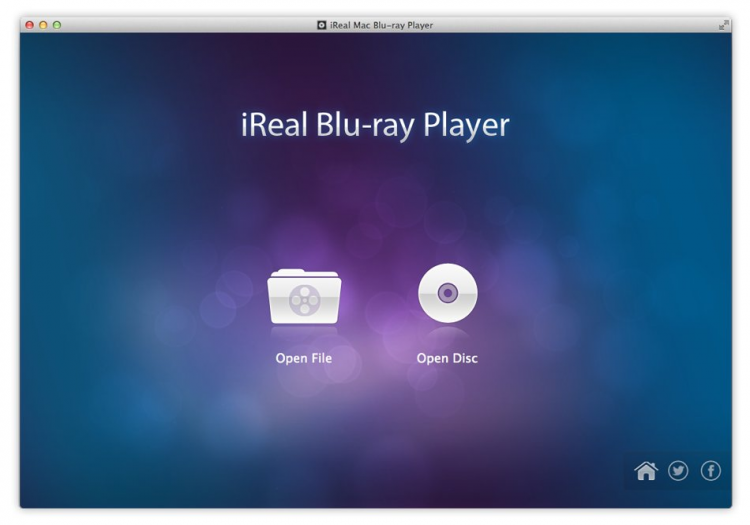This screenshot has height=525, width=750.
Task: Click the app icon in the title bar
Action: (322, 25)
